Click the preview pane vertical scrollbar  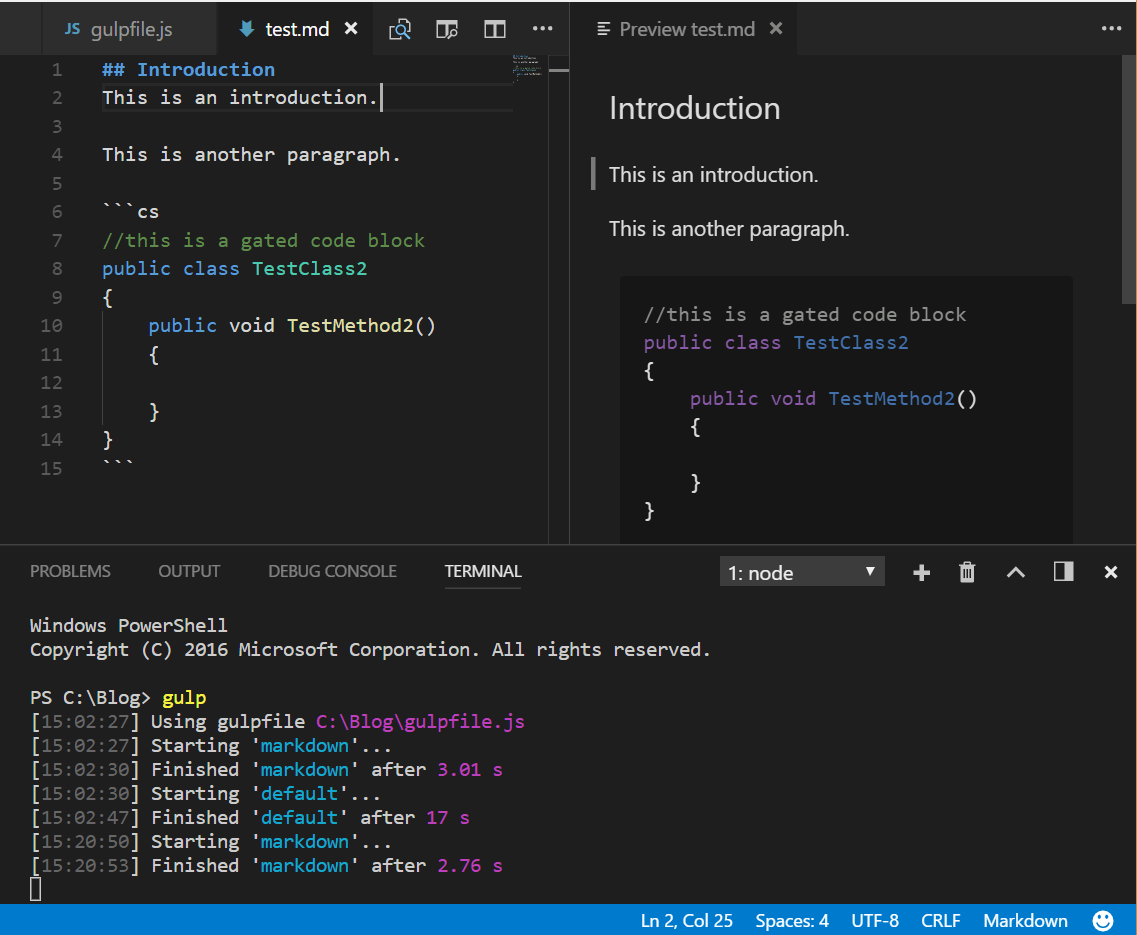point(1128,180)
